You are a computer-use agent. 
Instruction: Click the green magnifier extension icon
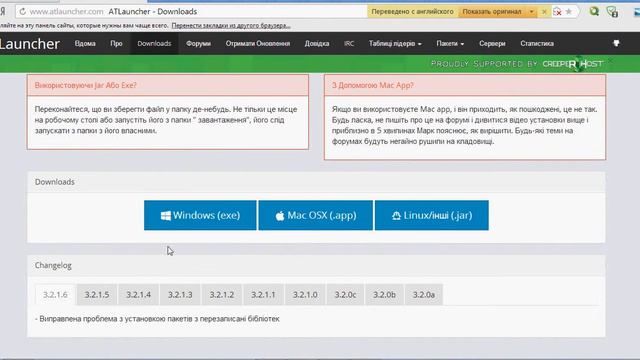[594, 11]
